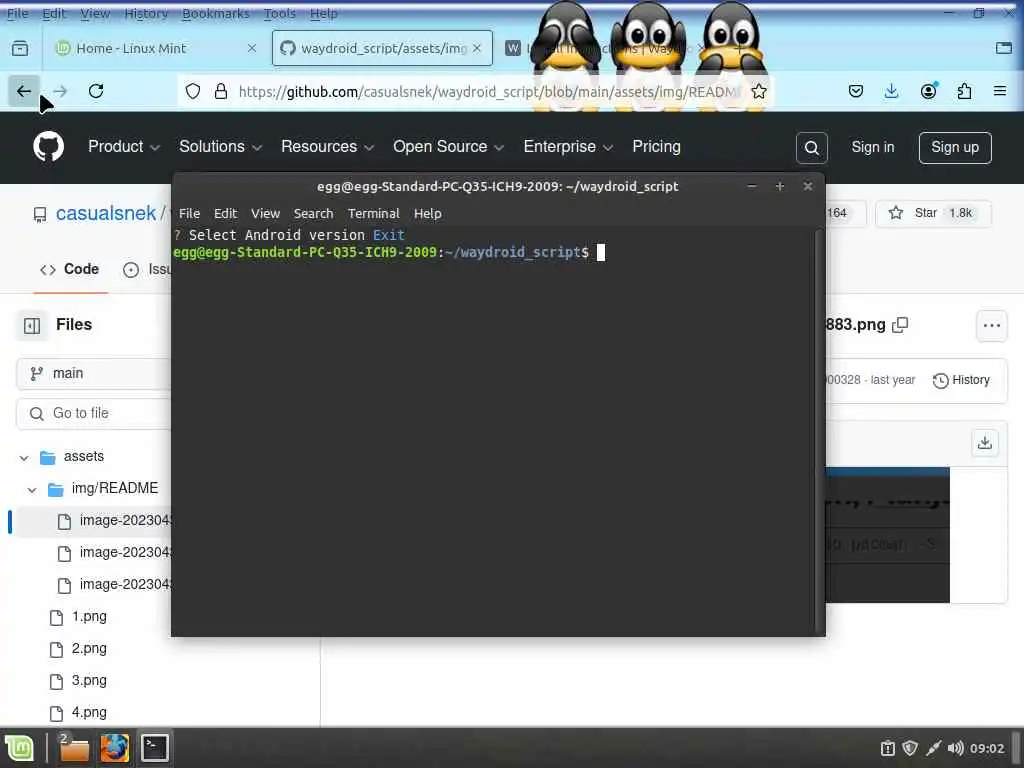Expand the Product dropdown
Viewport: 1024px width, 768px height.
[x=124, y=147]
